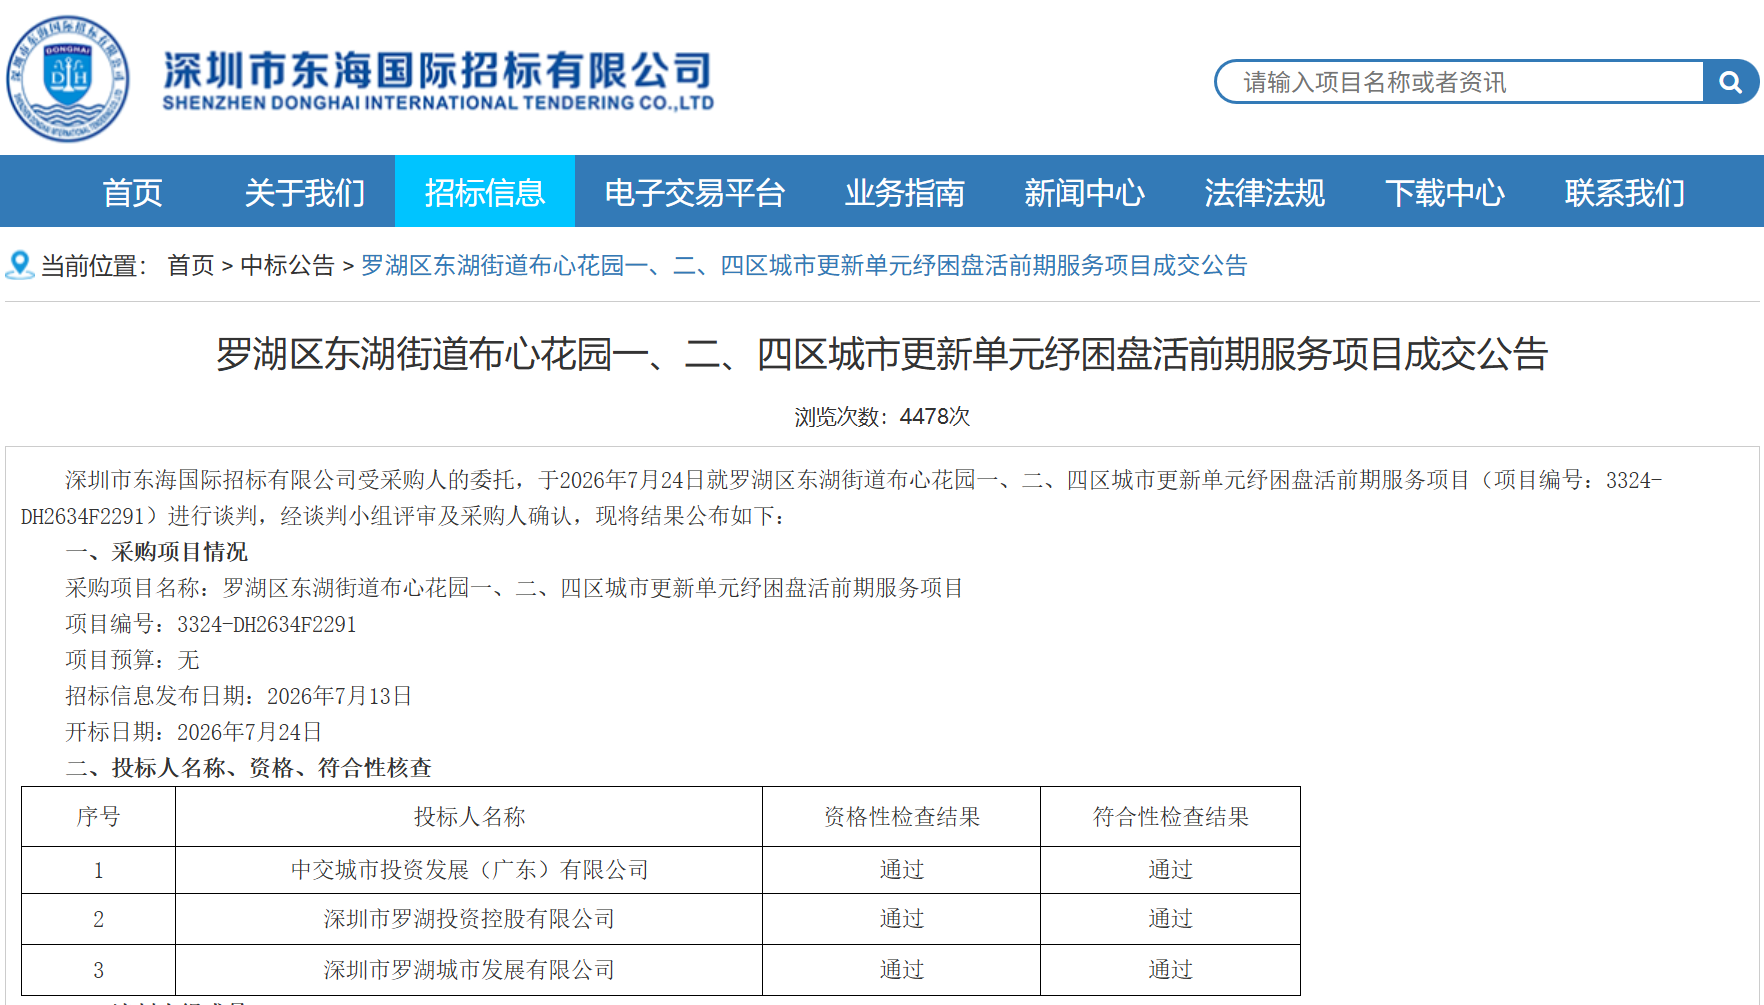Click the 投标人名称 table header cell
The image size is (1764, 1005).
pos(469,817)
